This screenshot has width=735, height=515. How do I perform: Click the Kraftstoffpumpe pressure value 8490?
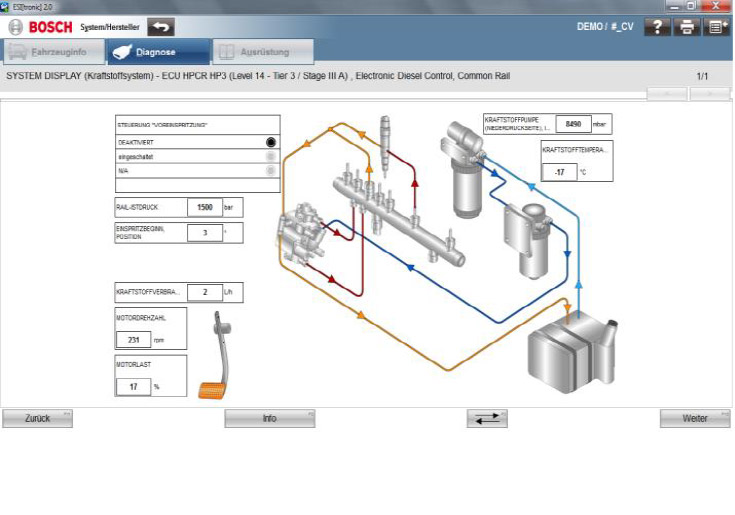(573, 124)
